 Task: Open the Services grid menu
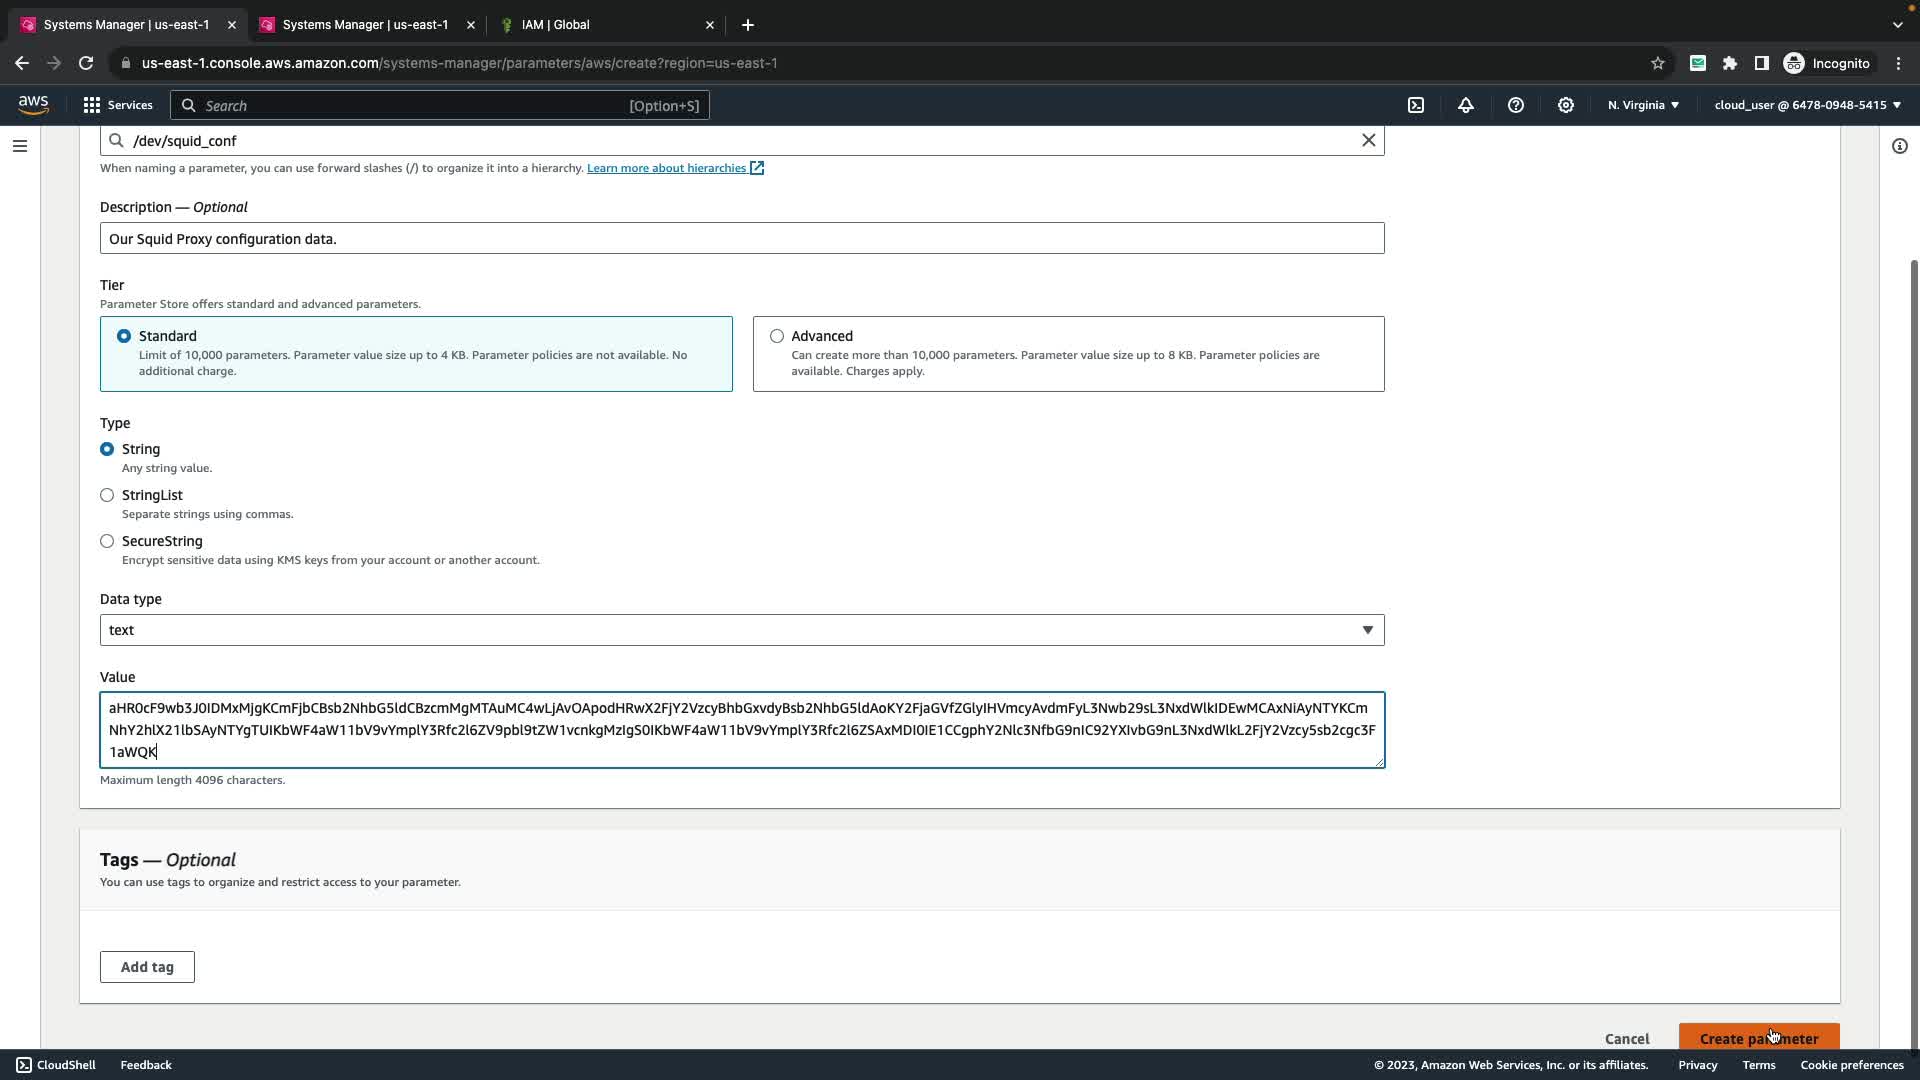[x=118, y=105]
